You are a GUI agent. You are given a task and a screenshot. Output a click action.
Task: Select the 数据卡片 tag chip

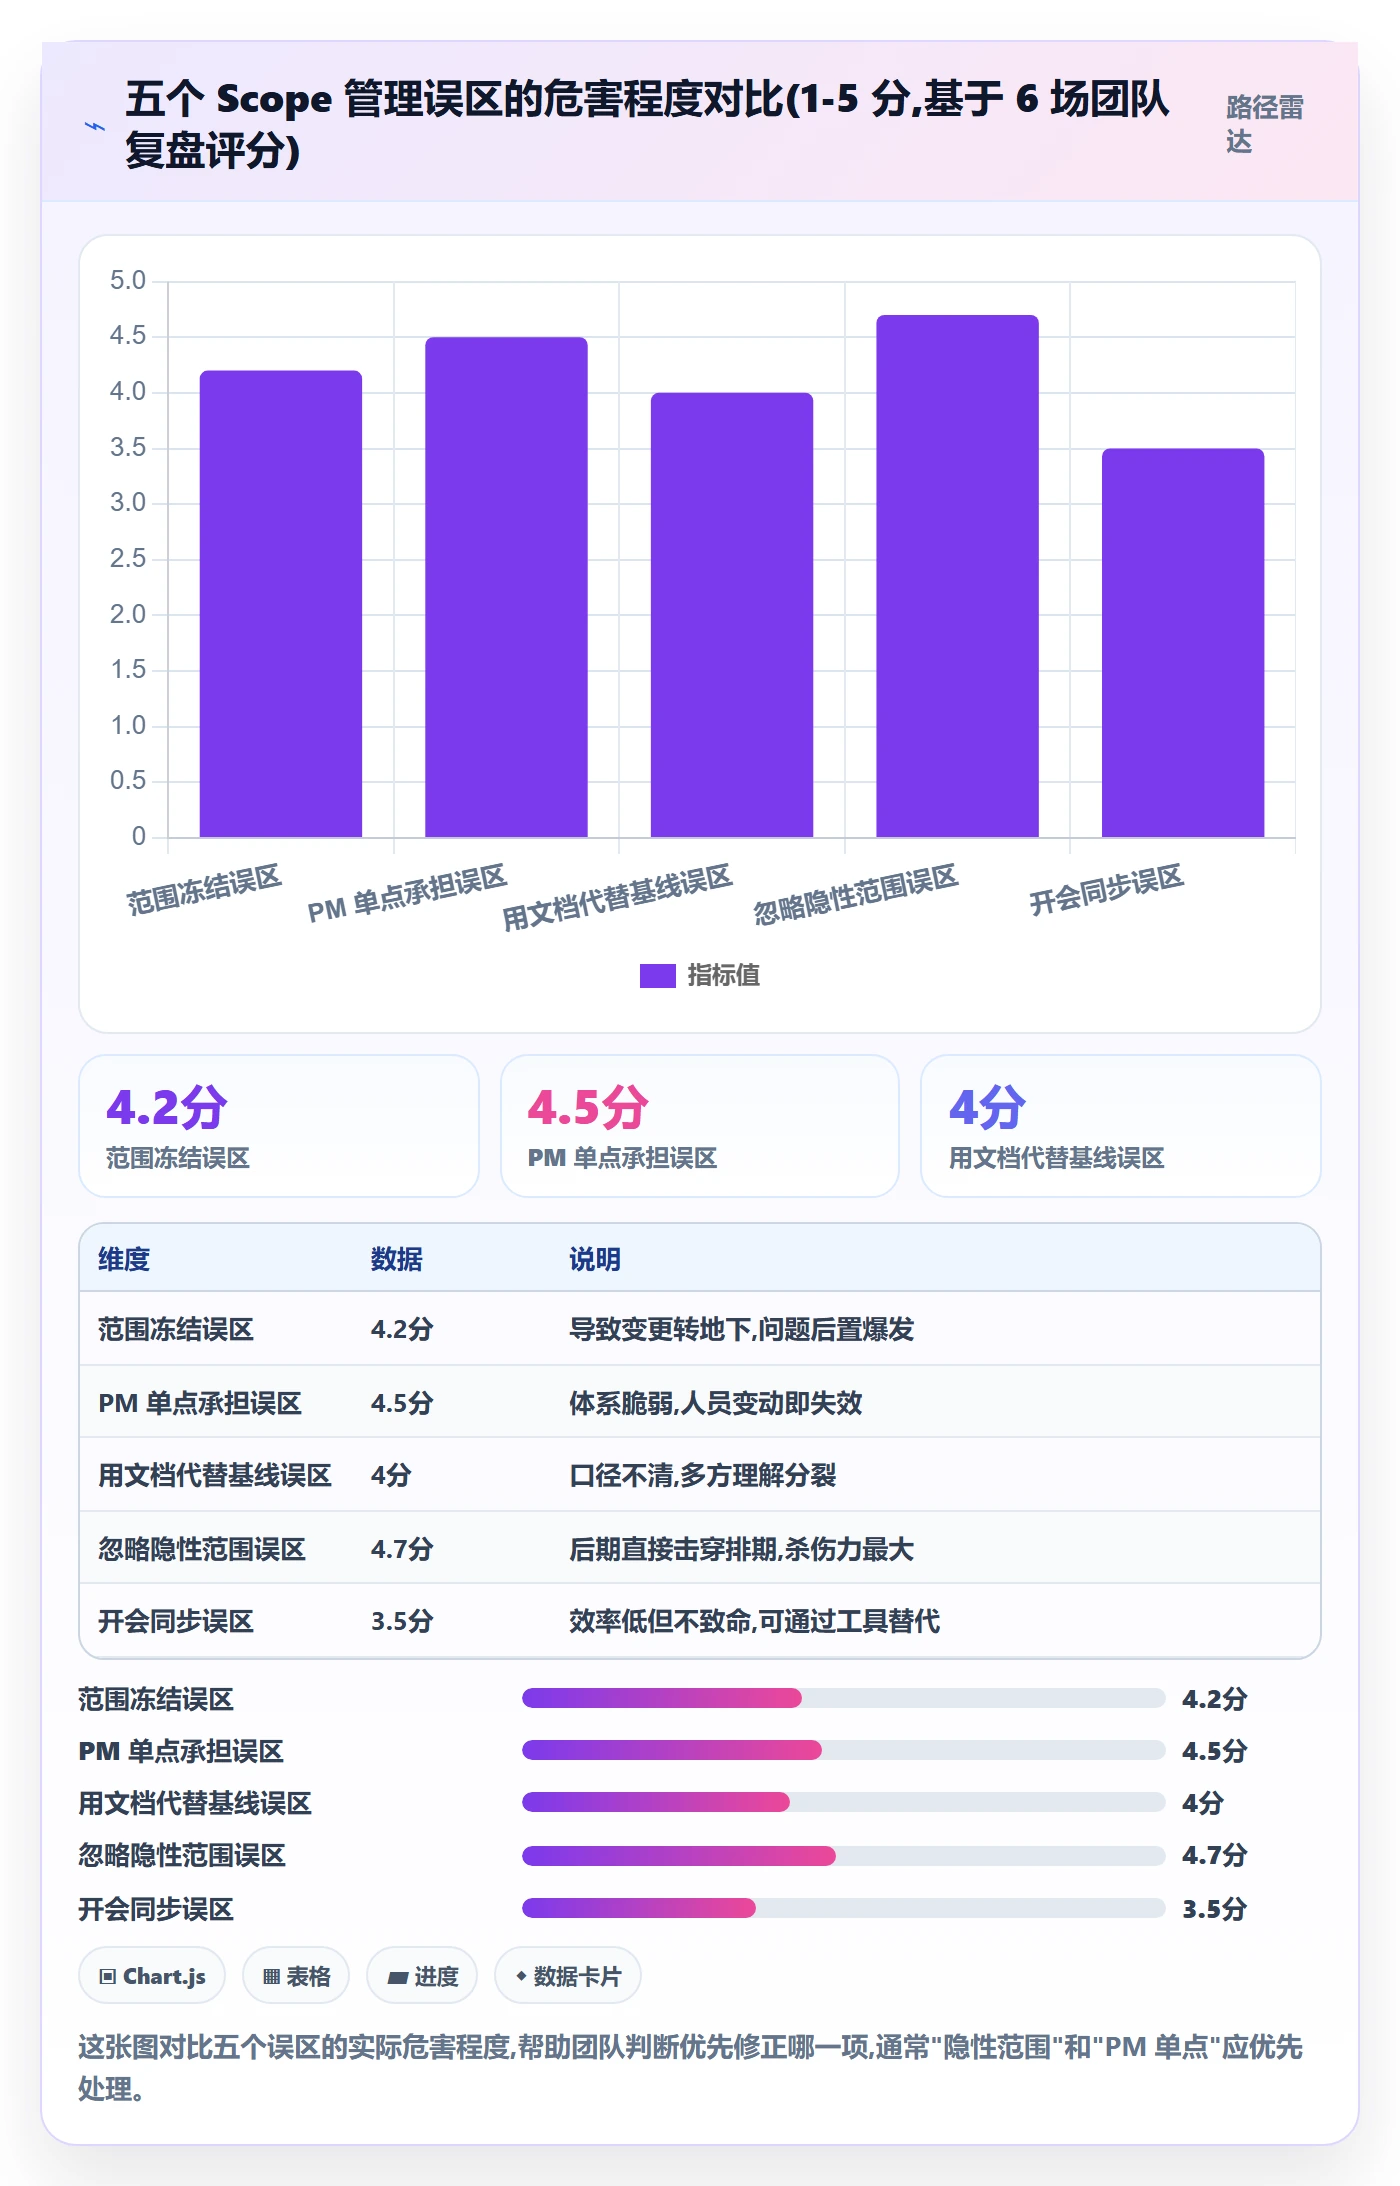[x=568, y=1976]
